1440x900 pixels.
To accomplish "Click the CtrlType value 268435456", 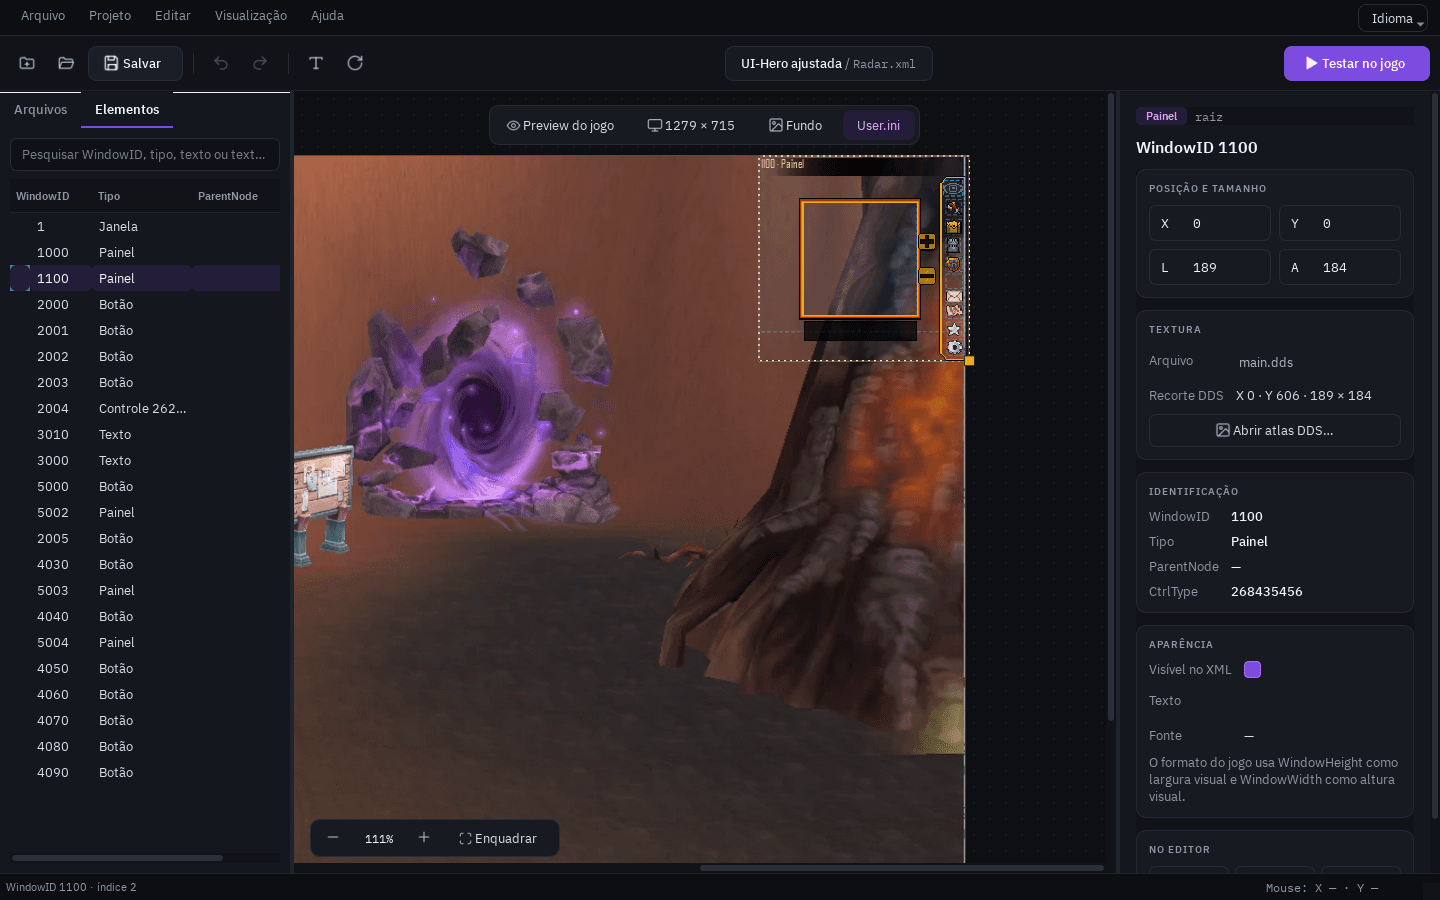I will tap(1267, 592).
